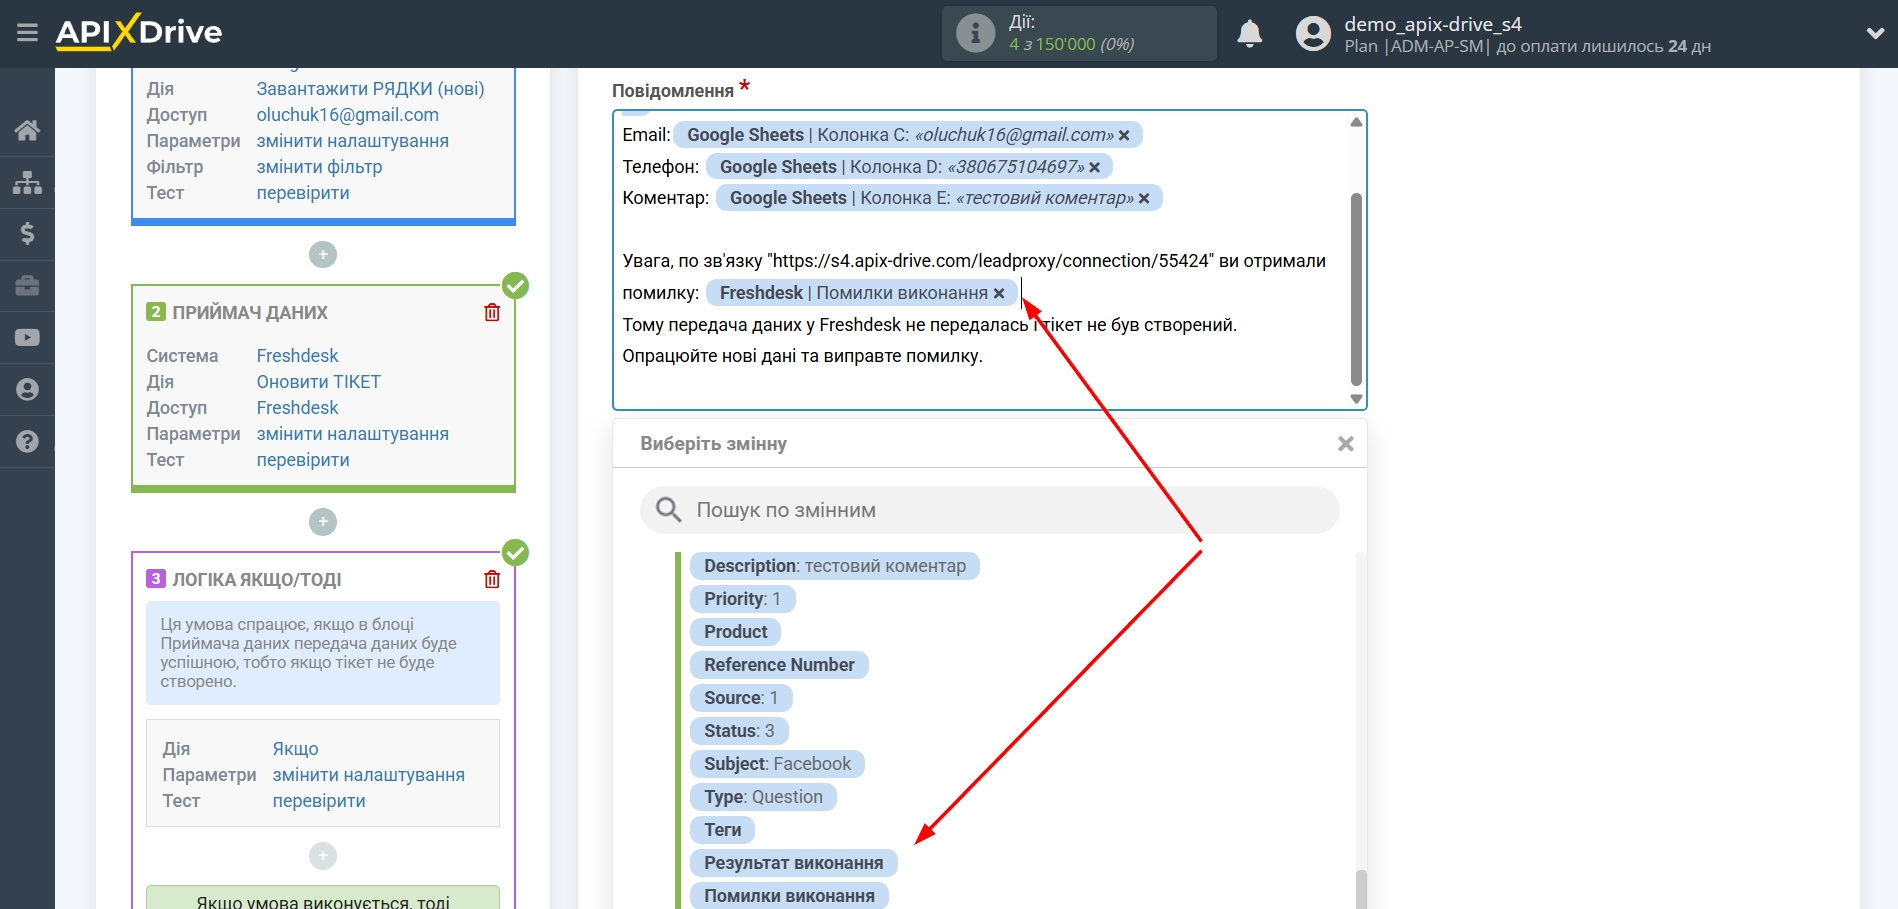Click змінити фільтр link
The image size is (1898, 909).
click(x=319, y=167)
